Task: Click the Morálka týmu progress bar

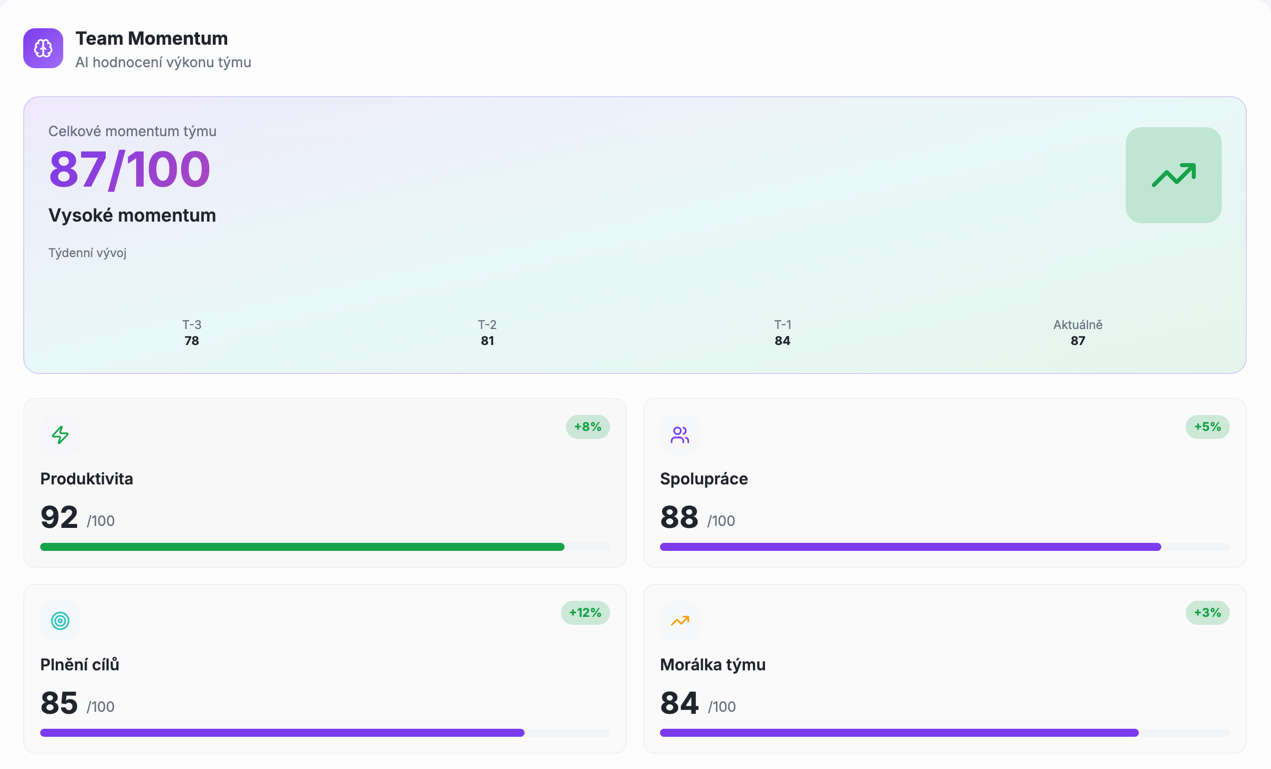Action: (x=899, y=733)
